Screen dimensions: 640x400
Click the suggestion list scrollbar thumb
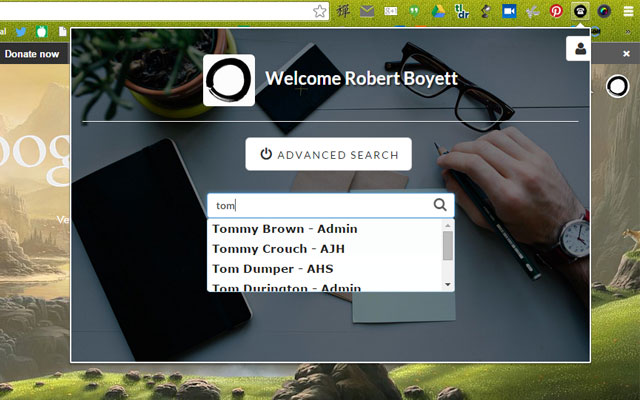(x=448, y=245)
